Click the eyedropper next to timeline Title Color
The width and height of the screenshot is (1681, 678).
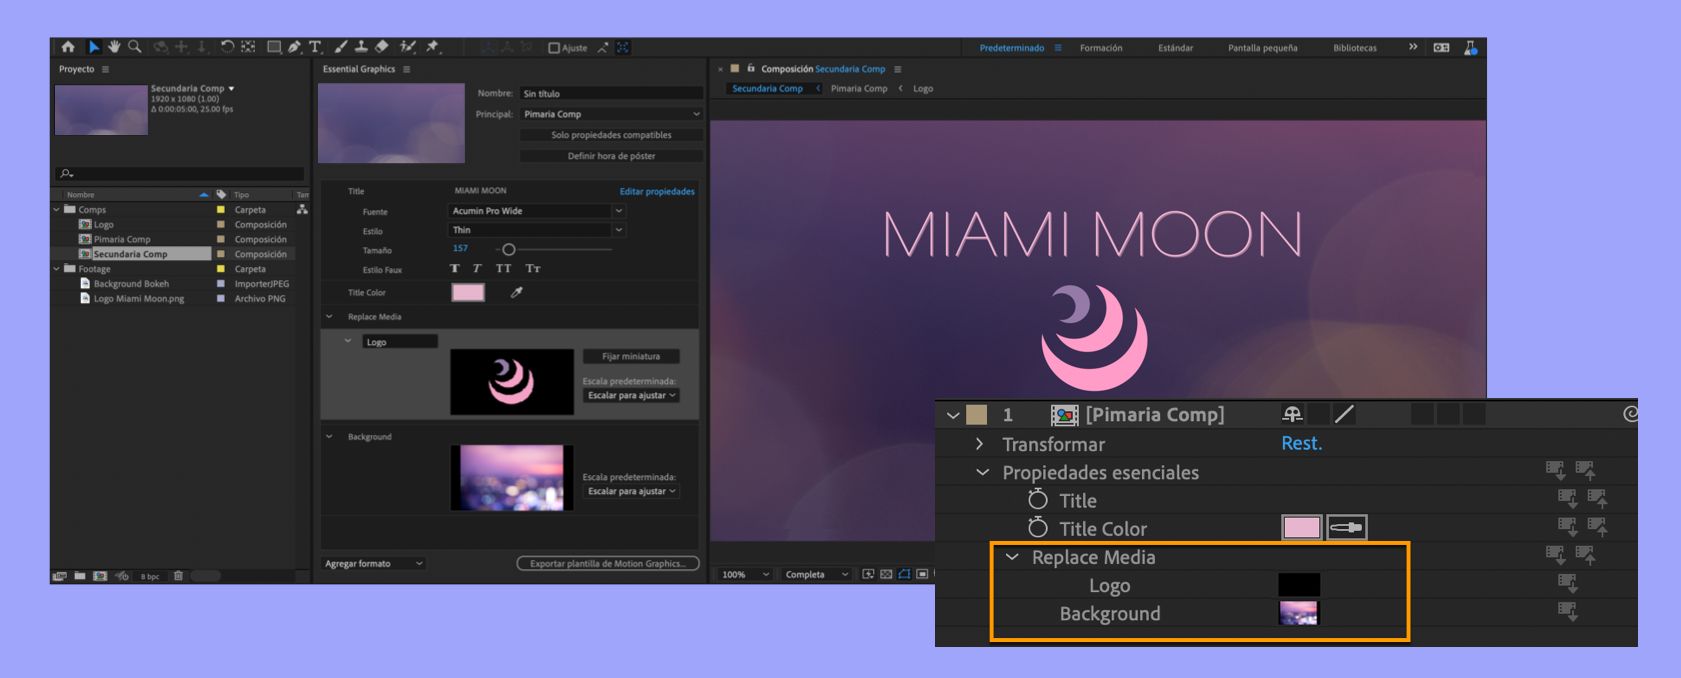click(1347, 528)
